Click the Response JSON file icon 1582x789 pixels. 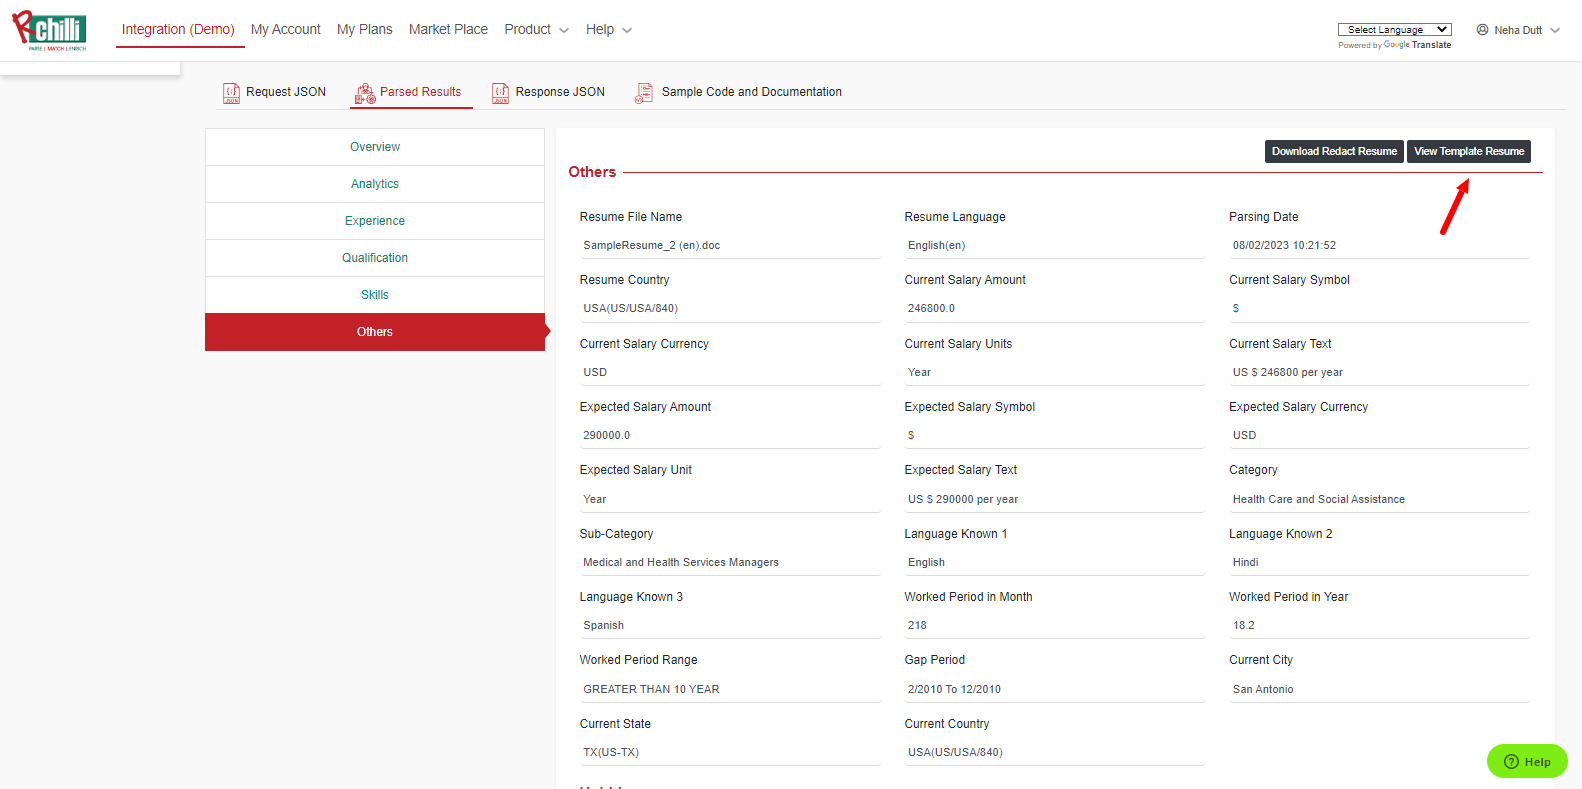(x=500, y=93)
